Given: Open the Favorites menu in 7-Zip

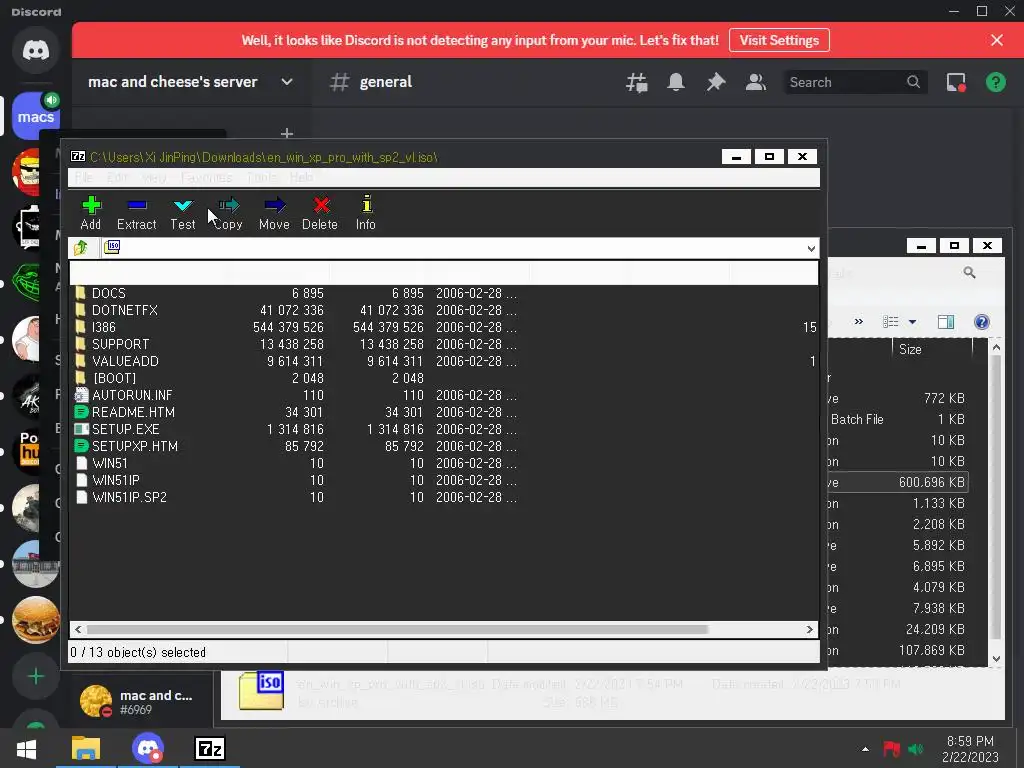Looking at the screenshot, I should pyautogui.click(x=206, y=178).
